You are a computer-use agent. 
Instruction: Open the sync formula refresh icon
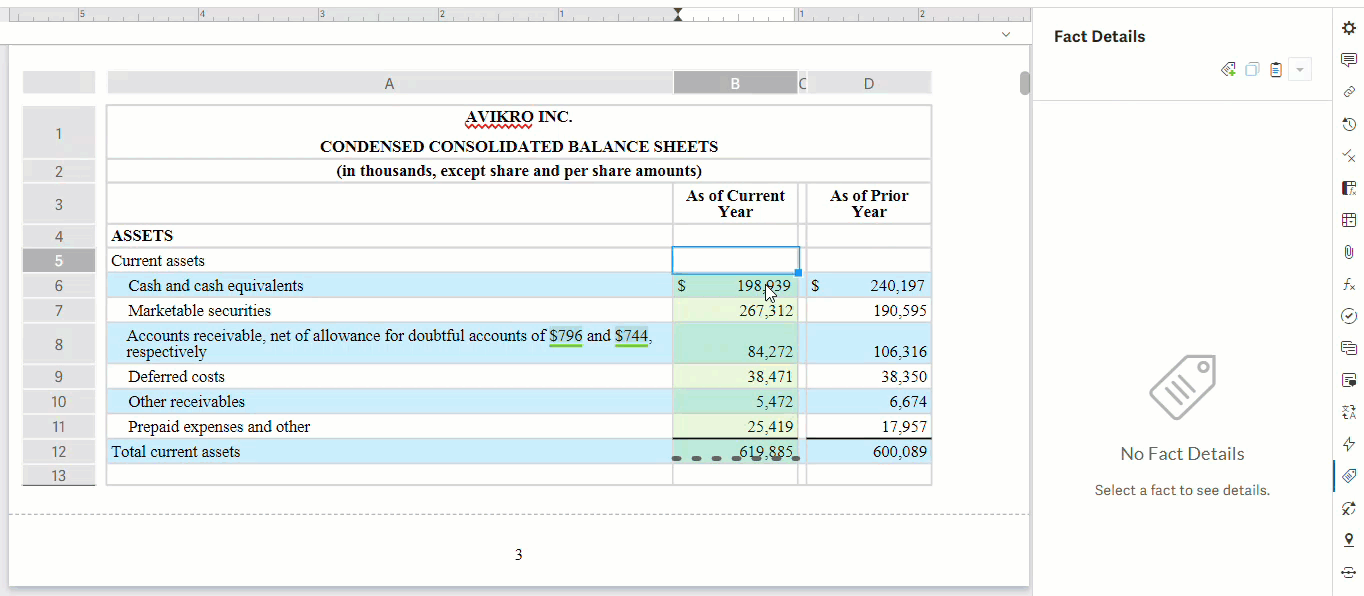tap(1348, 508)
